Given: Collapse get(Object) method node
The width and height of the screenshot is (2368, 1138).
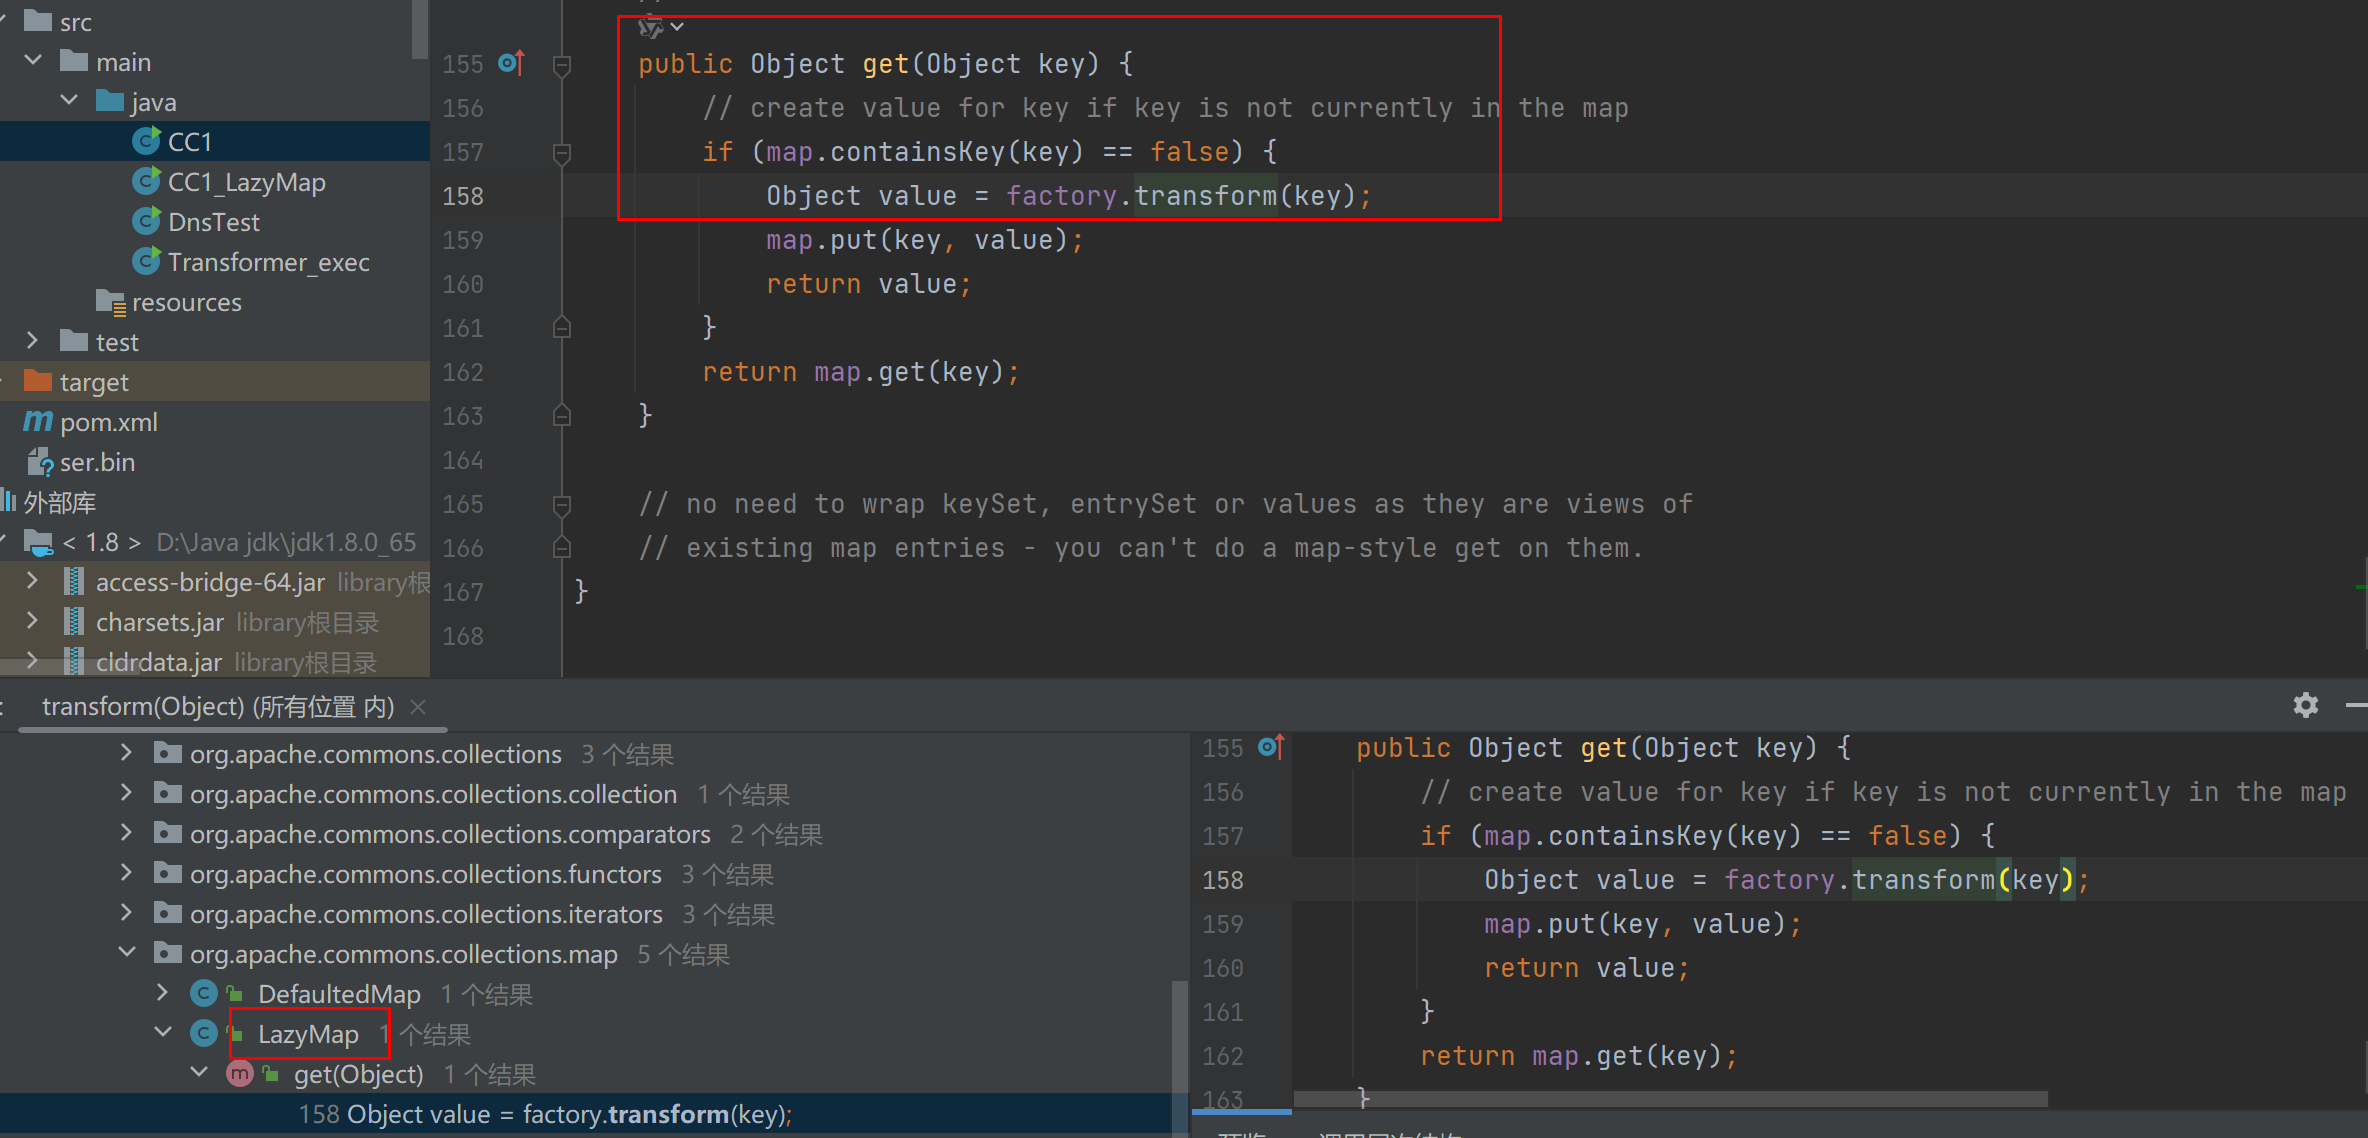Looking at the screenshot, I should click(199, 1073).
